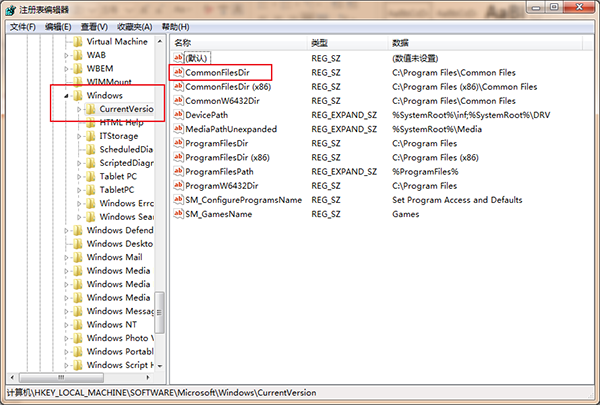This screenshot has width=600, height=405.
Task: Click the value icon beside SM_GamesName
Action: click(178, 213)
